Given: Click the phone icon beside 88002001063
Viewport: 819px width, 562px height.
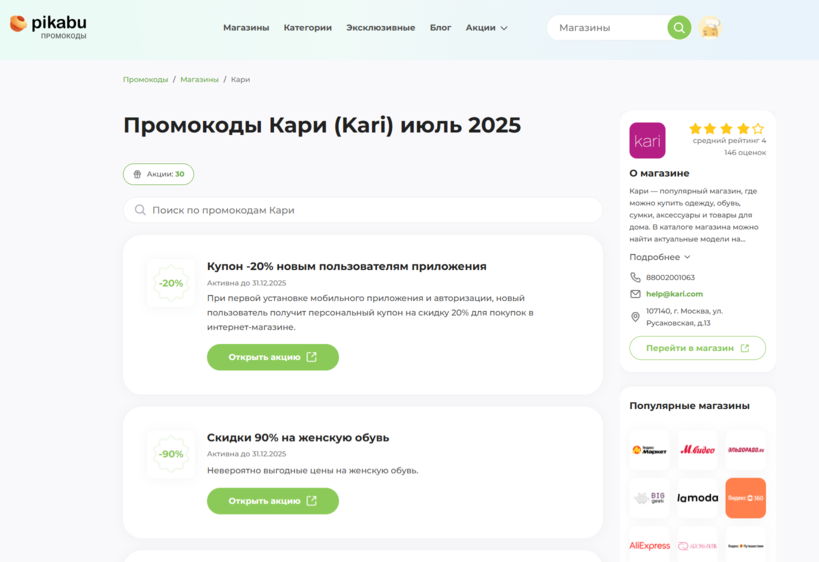Looking at the screenshot, I should (x=635, y=277).
